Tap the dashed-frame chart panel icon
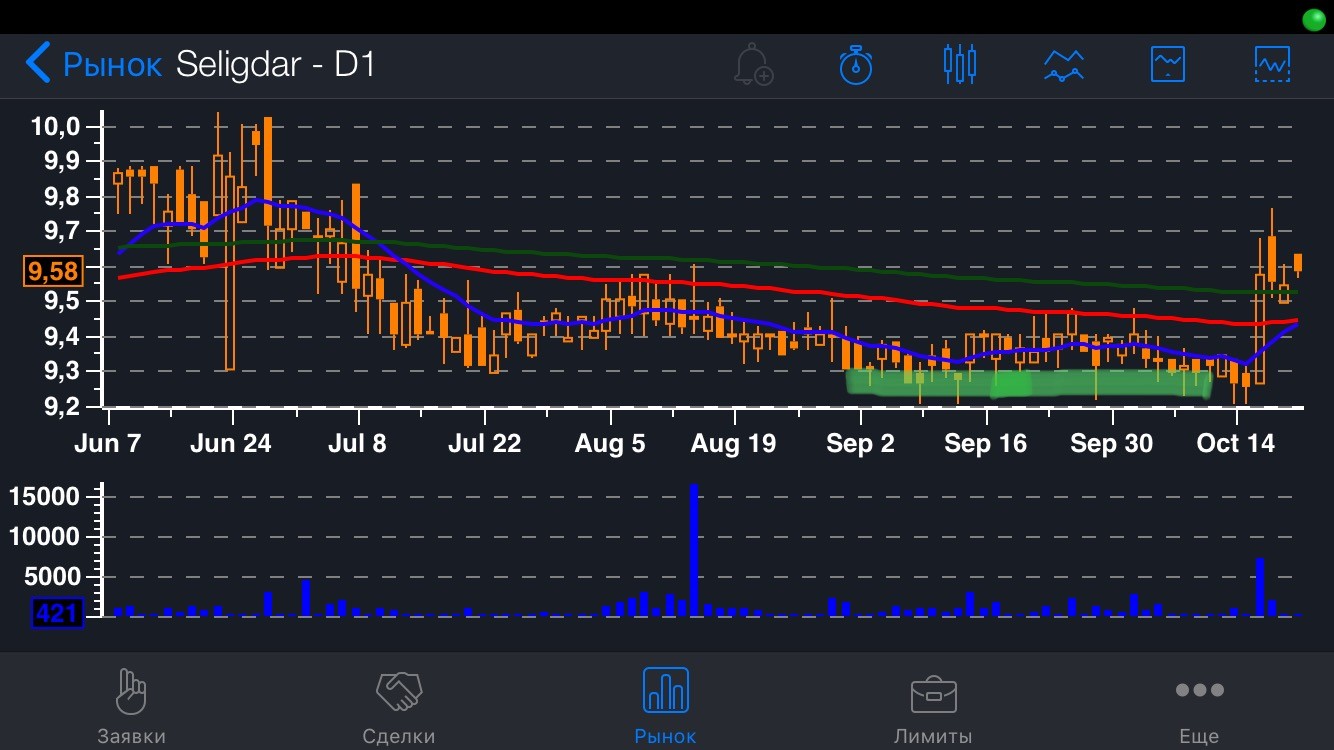 pos(1272,65)
